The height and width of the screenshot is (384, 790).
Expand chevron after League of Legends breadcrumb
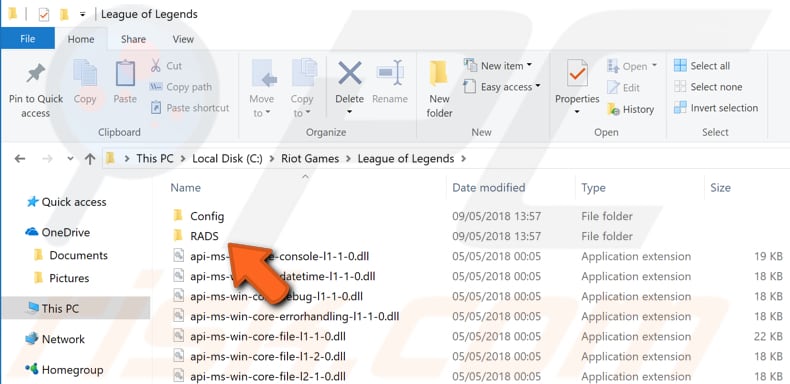point(464,159)
